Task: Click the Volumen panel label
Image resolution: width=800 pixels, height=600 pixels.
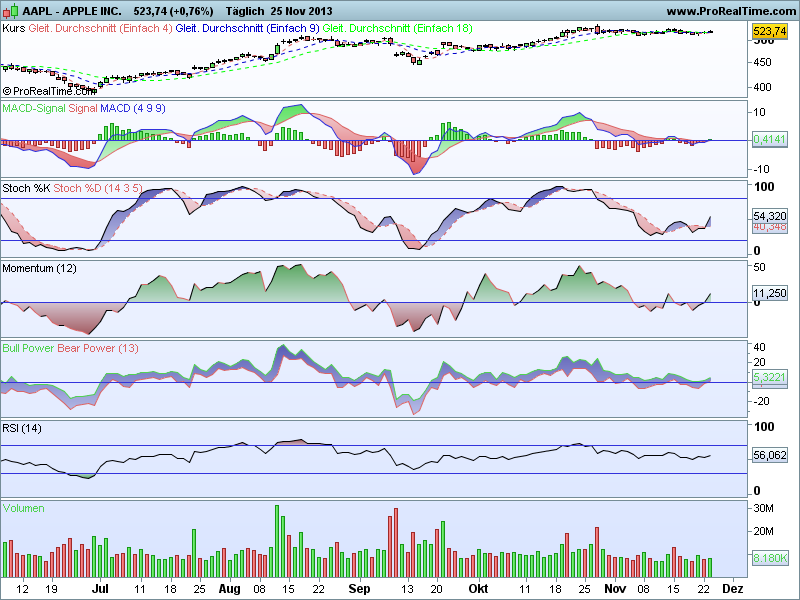Action: coord(23,508)
